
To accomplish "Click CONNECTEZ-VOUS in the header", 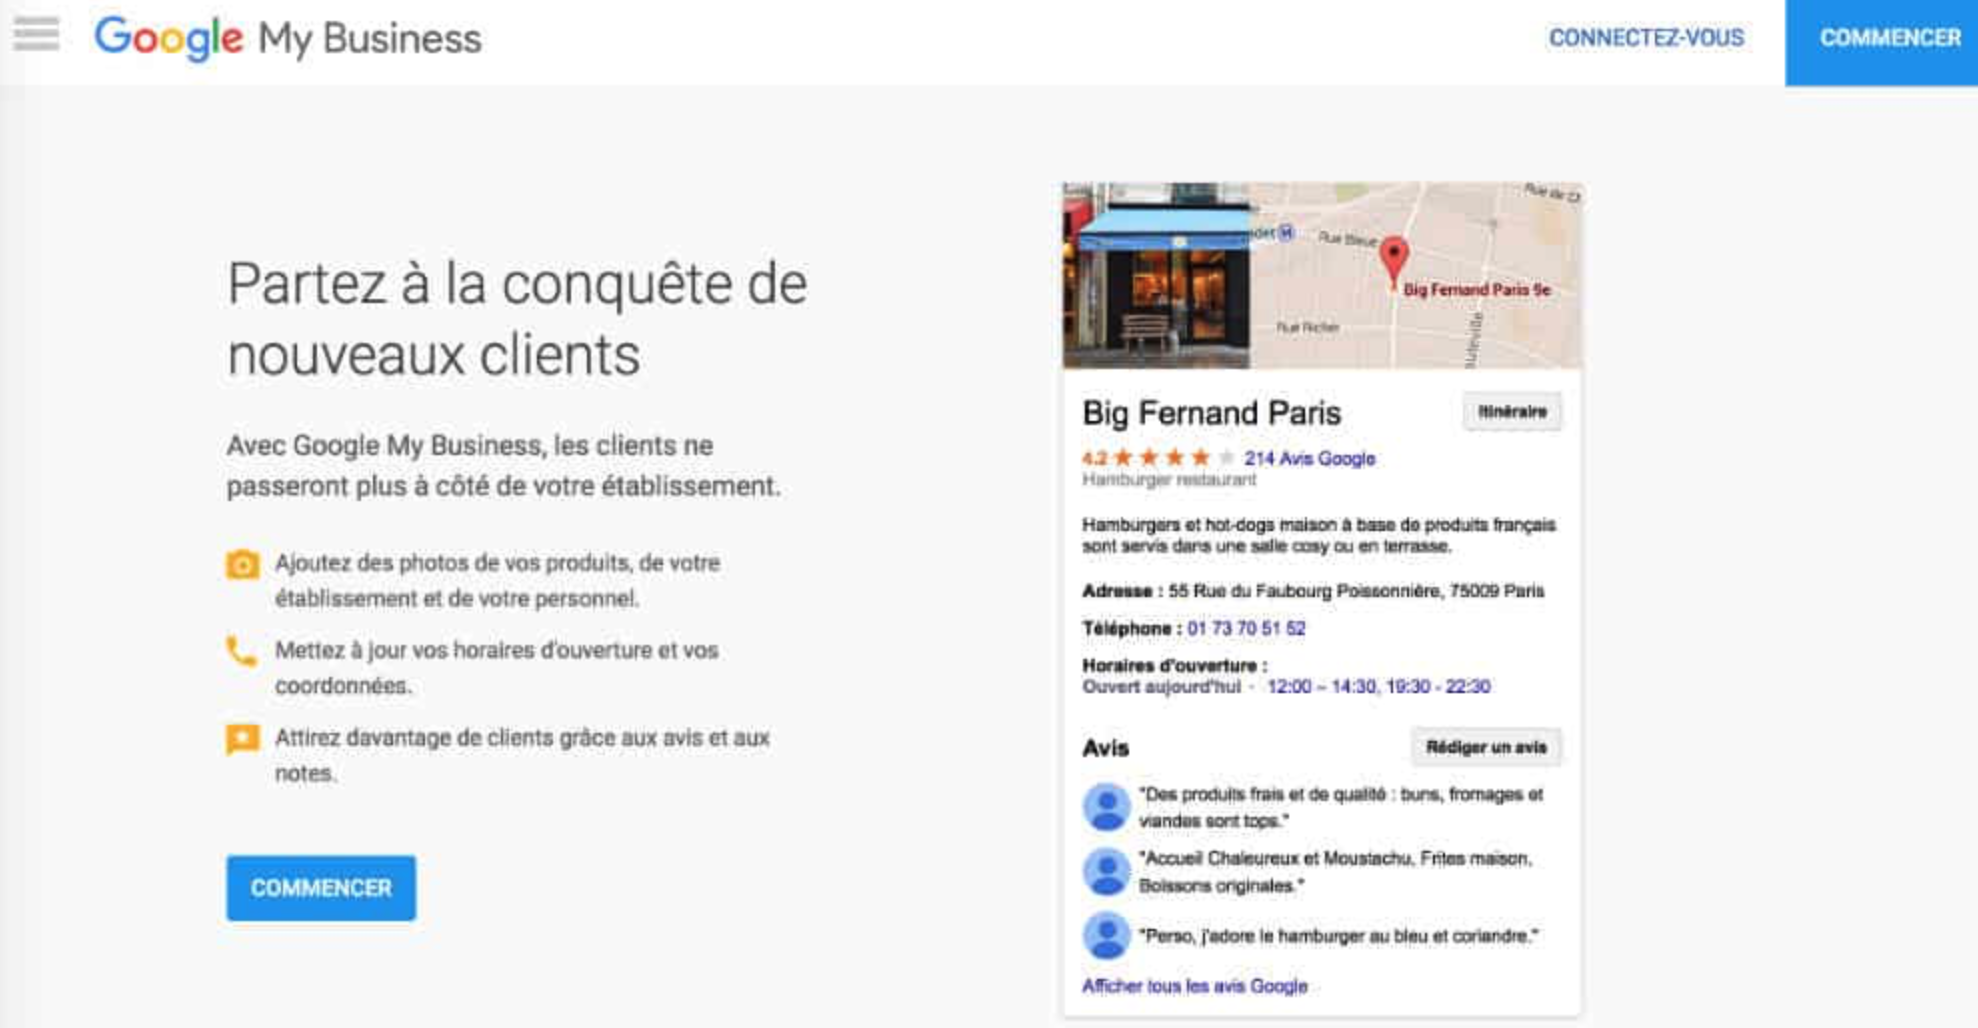I will coord(1646,38).
